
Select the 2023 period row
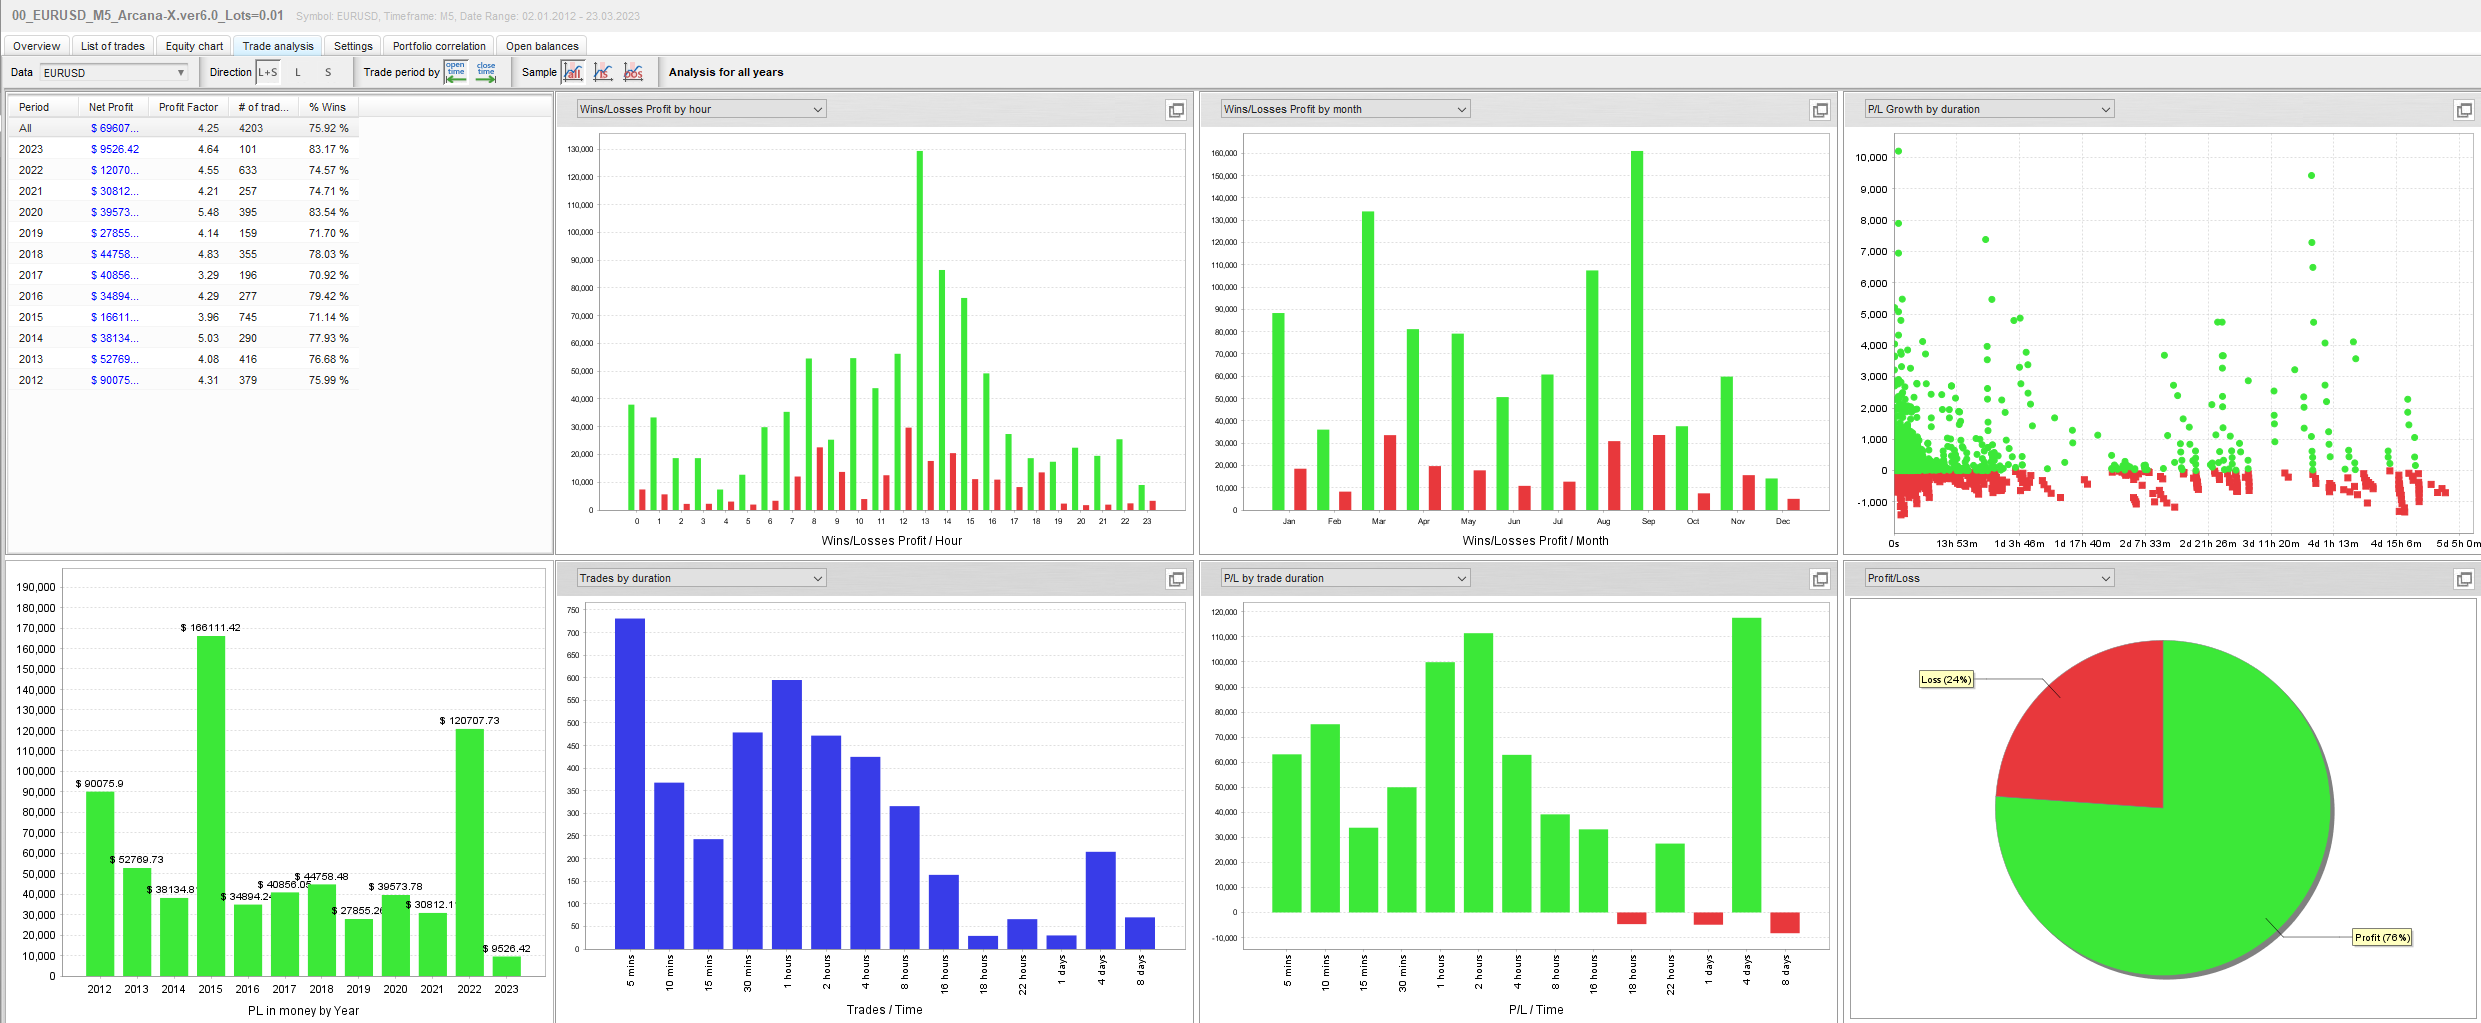pos(183,149)
